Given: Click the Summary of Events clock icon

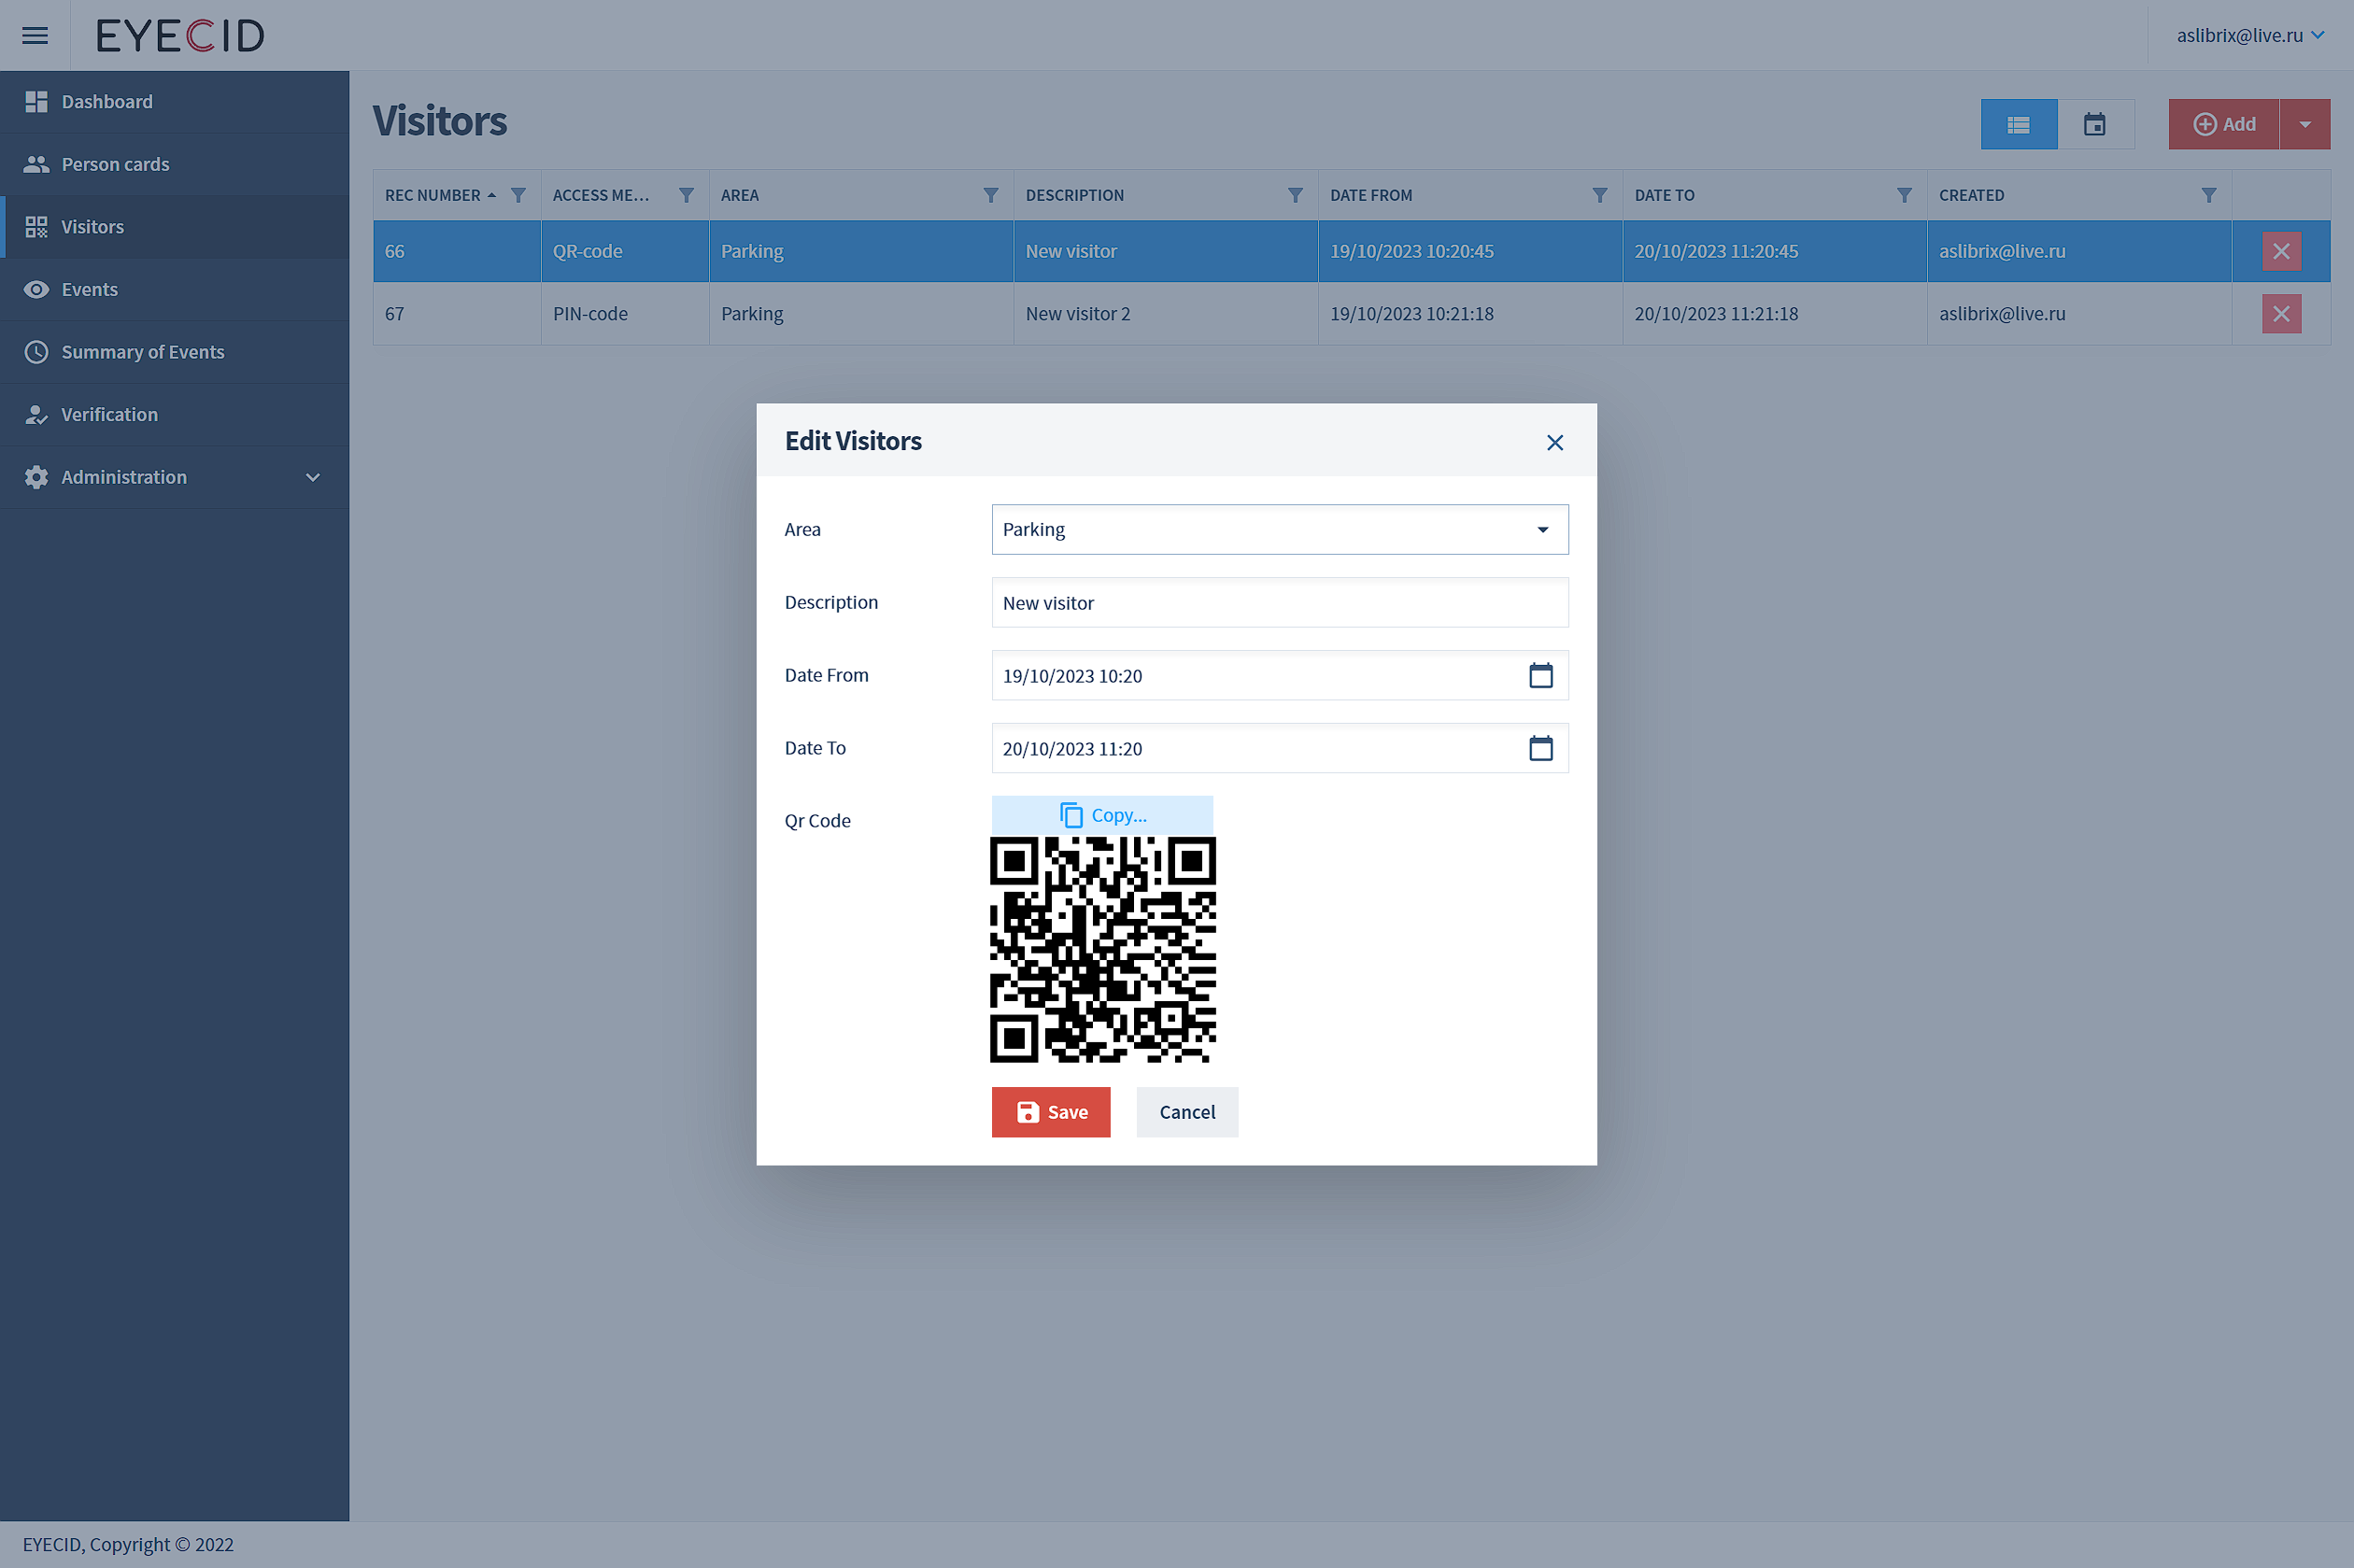Looking at the screenshot, I should coord(36,352).
